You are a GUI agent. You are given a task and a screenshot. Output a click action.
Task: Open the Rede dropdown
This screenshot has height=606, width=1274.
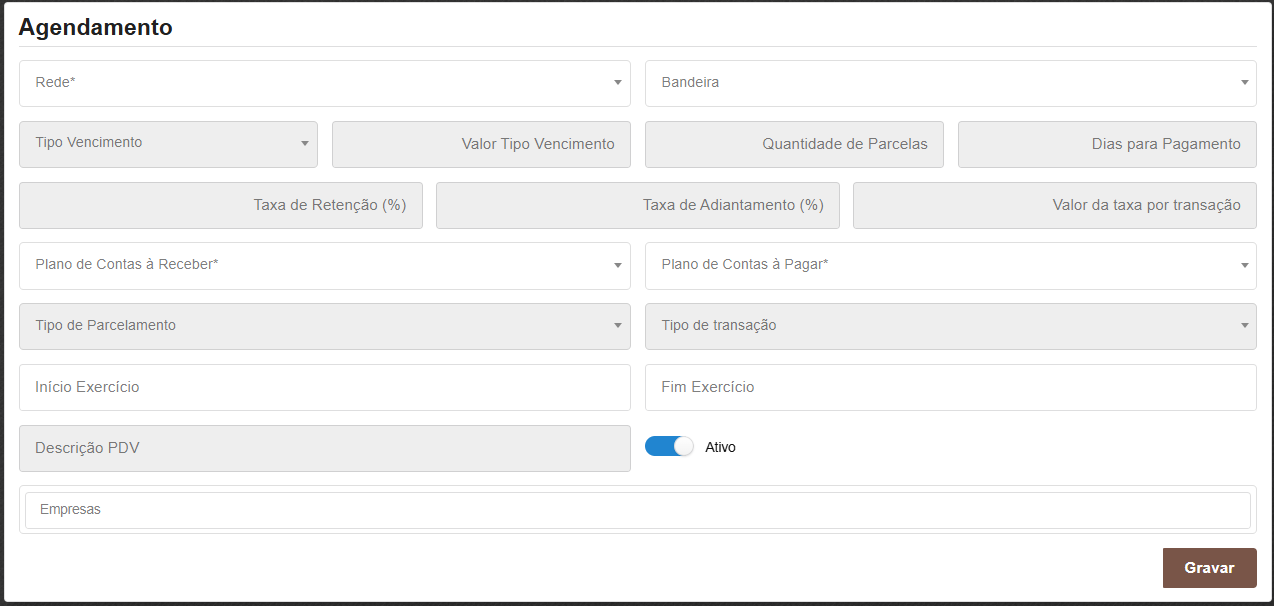click(x=324, y=83)
